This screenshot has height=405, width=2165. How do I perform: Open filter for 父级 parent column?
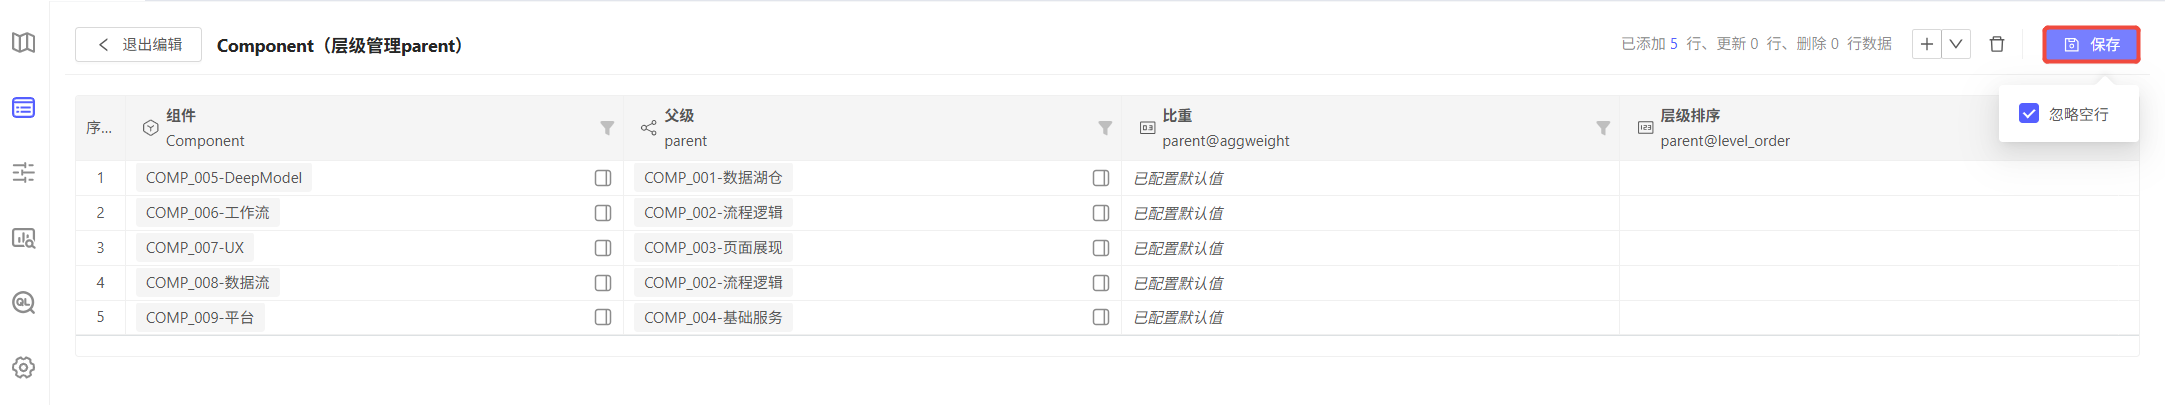click(1105, 128)
